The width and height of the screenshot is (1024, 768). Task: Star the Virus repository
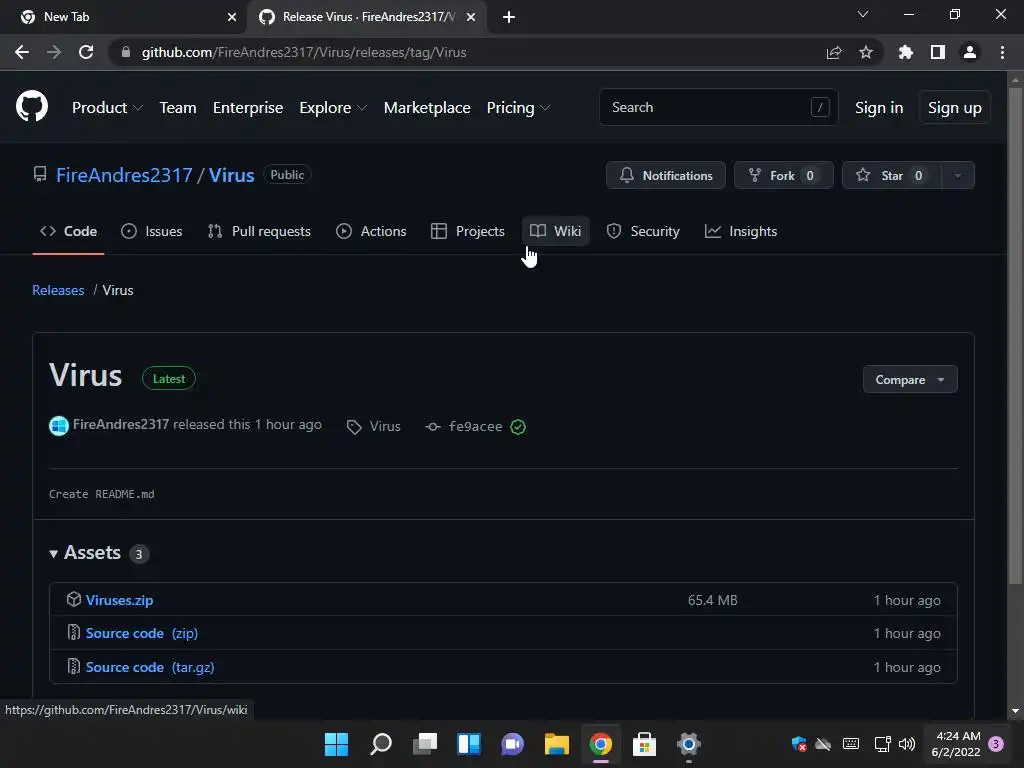coord(891,175)
